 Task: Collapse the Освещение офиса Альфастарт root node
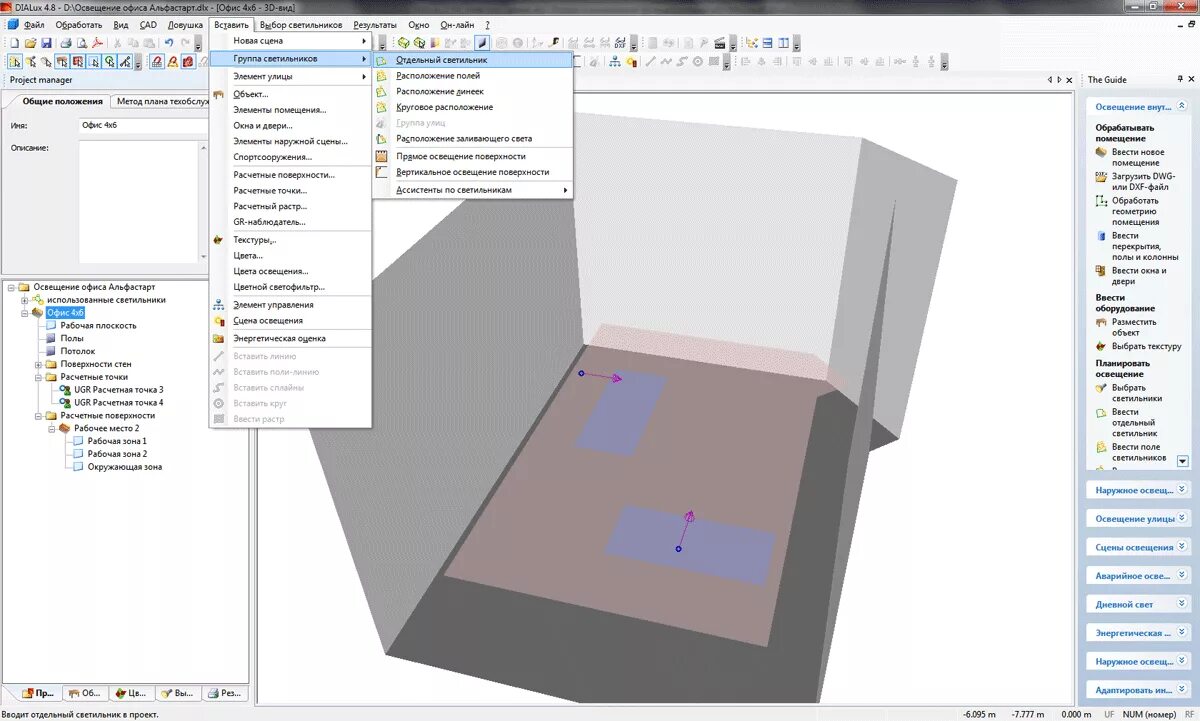coord(10,287)
